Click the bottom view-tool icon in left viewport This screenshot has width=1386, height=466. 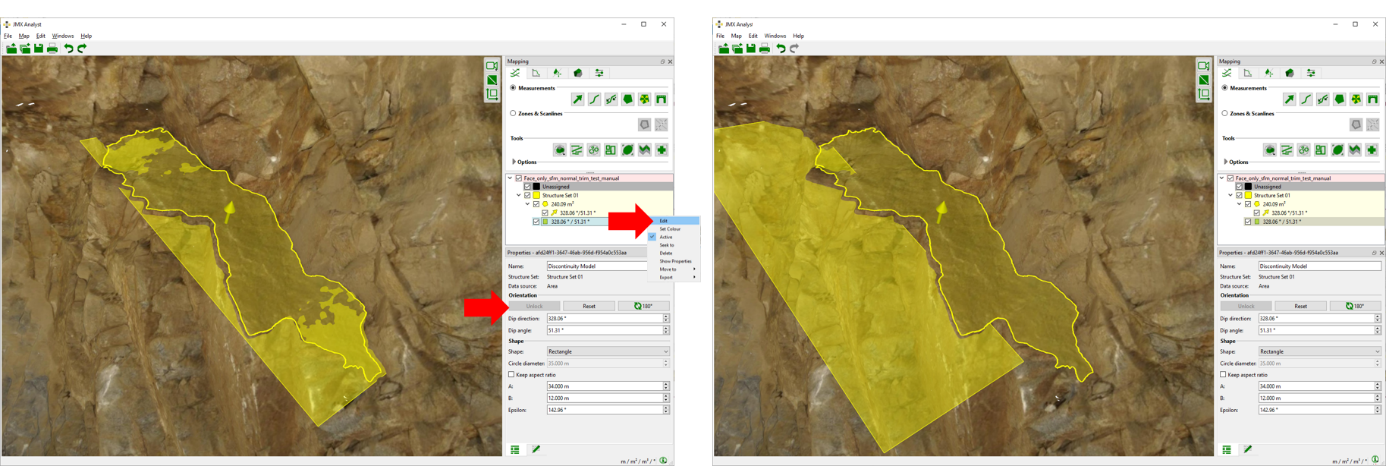pos(491,94)
